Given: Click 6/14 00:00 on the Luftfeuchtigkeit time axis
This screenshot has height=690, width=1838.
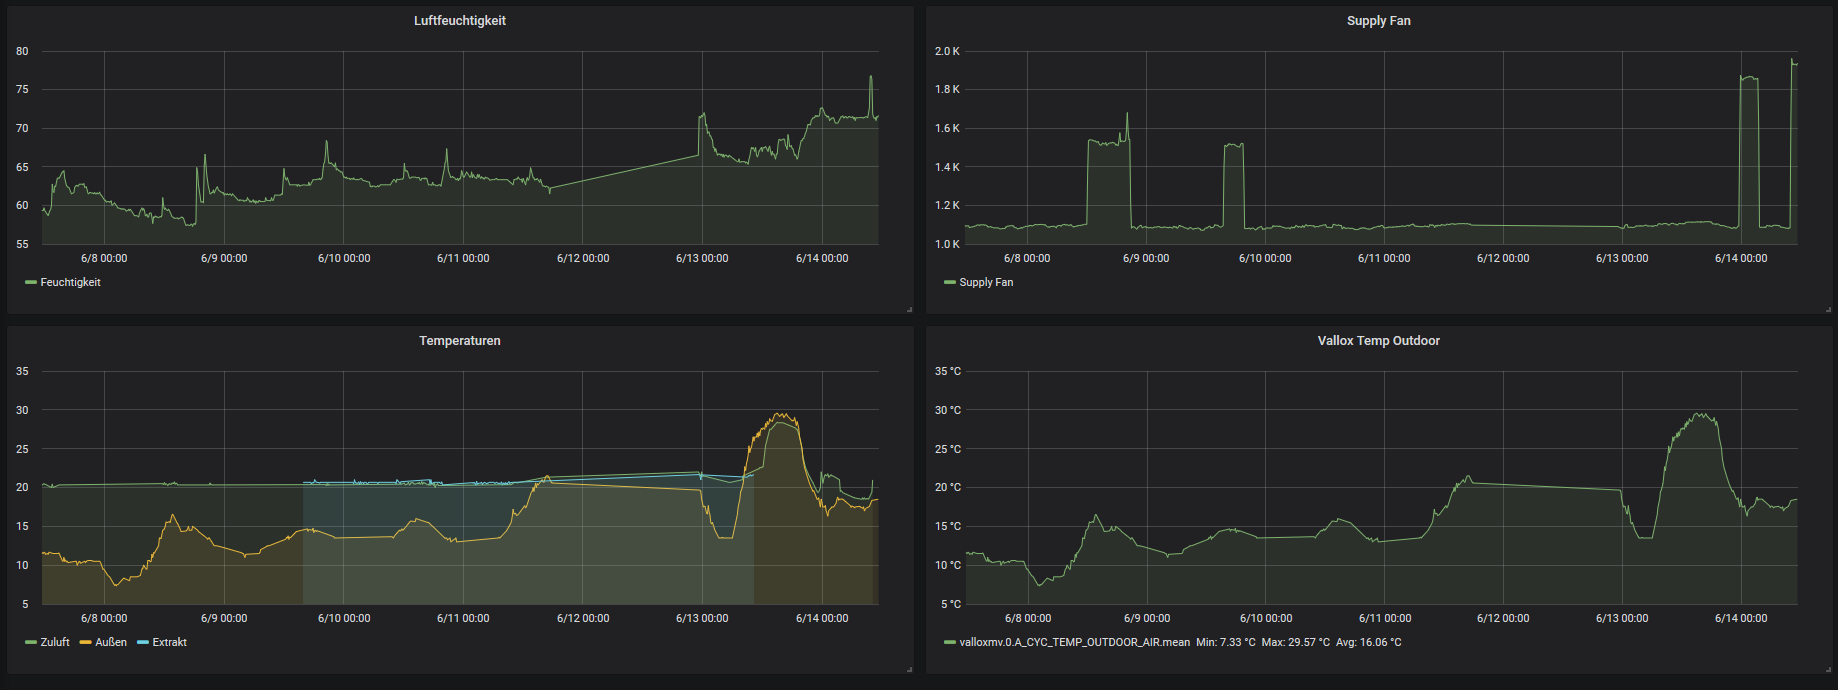Looking at the screenshot, I should [x=822, y=258].
